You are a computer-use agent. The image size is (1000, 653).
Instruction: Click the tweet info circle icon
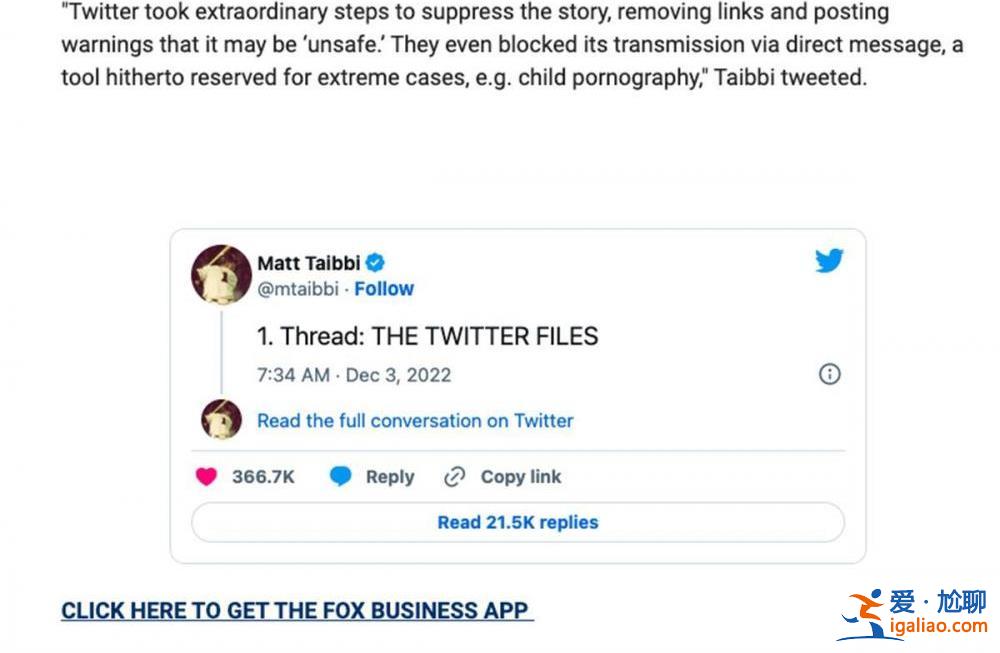pos(829,374)
